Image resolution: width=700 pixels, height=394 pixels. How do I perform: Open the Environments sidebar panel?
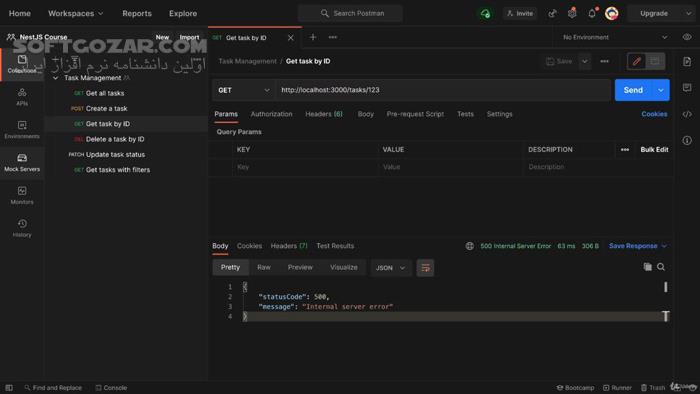tap(22, 130)
